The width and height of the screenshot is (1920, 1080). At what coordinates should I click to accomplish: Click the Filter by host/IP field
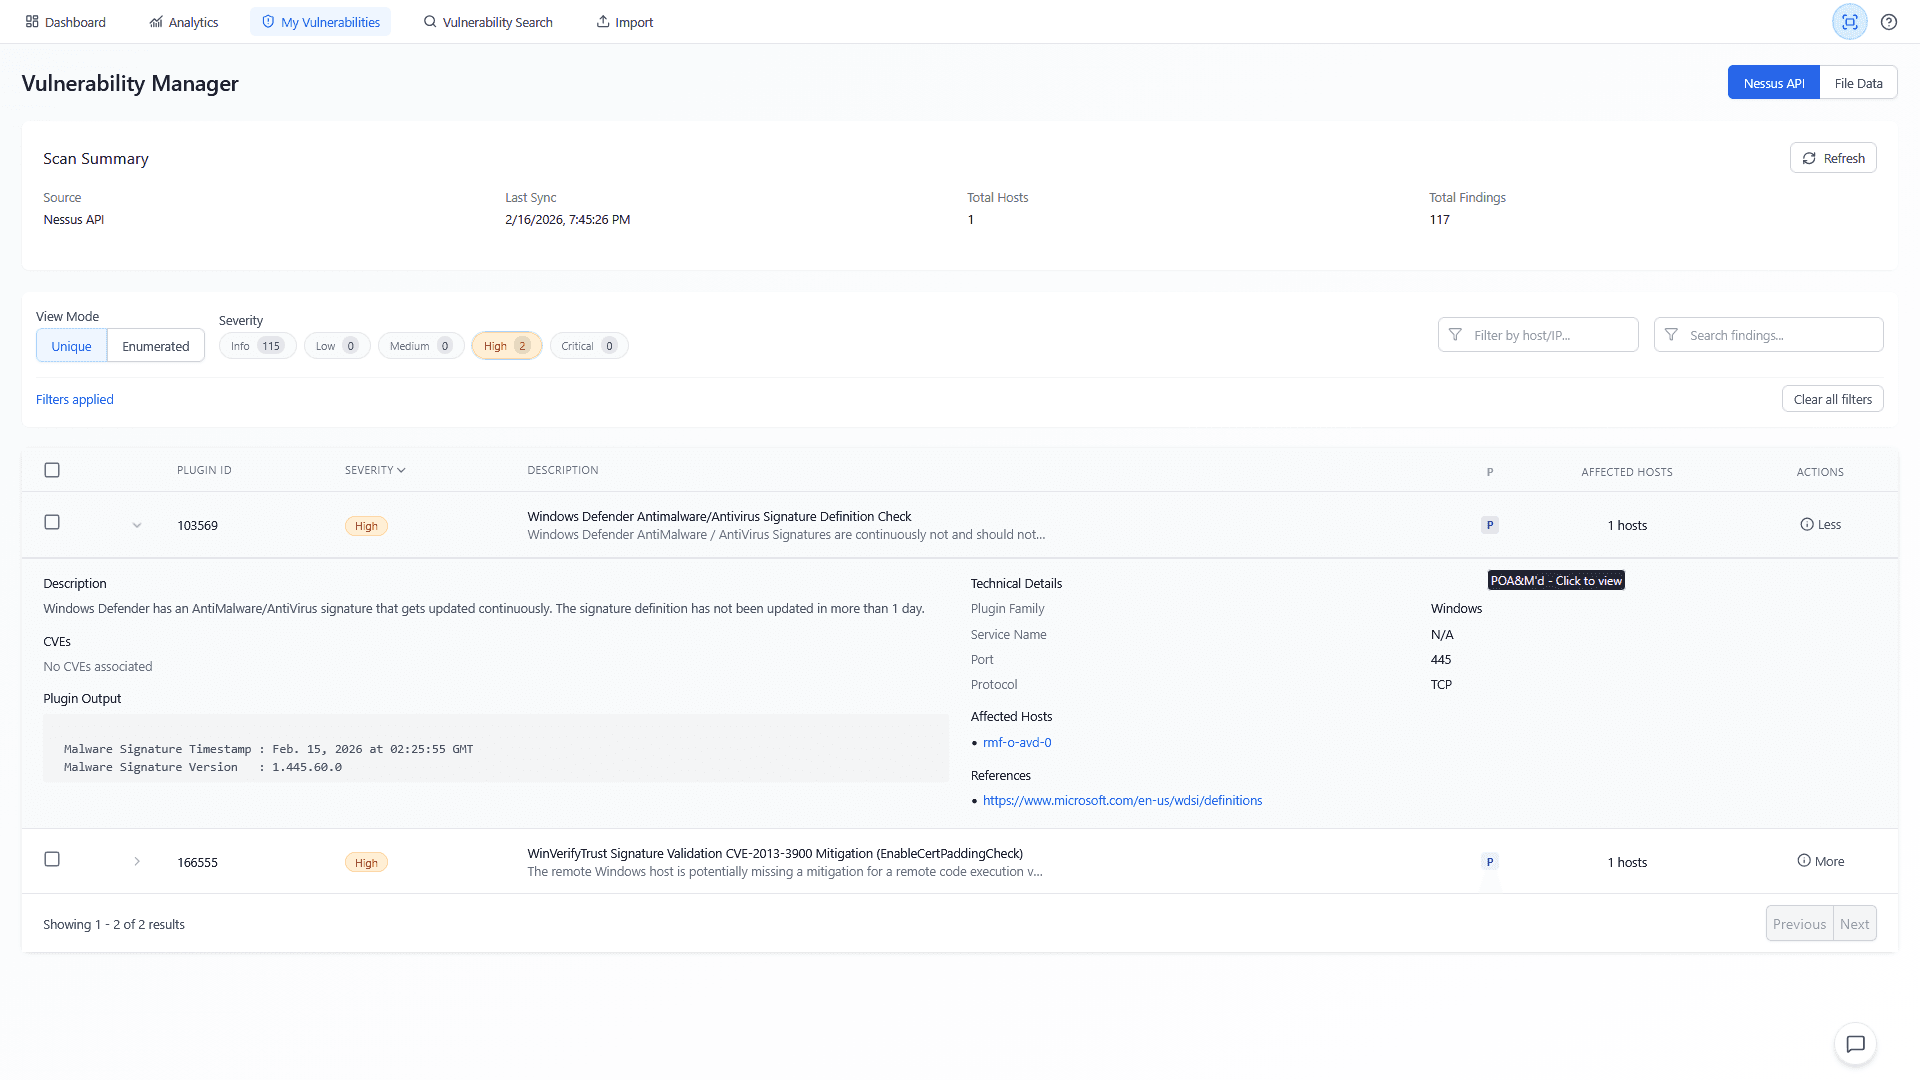[1538, 334]
